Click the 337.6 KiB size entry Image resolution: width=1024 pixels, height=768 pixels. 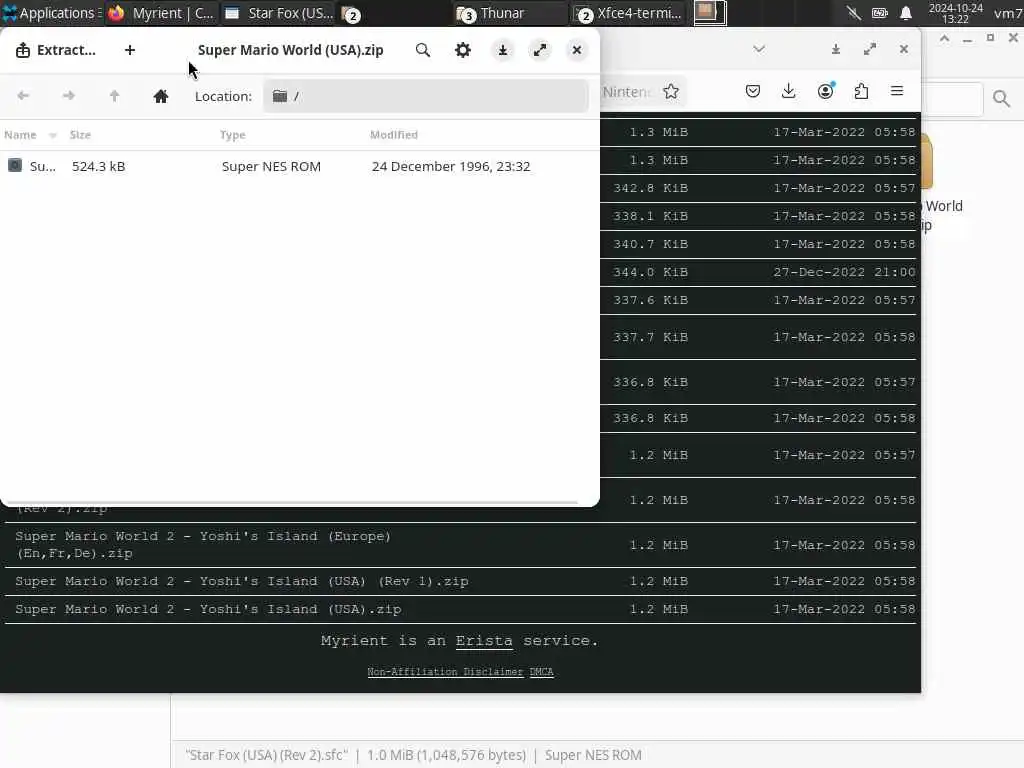(650, 300)
